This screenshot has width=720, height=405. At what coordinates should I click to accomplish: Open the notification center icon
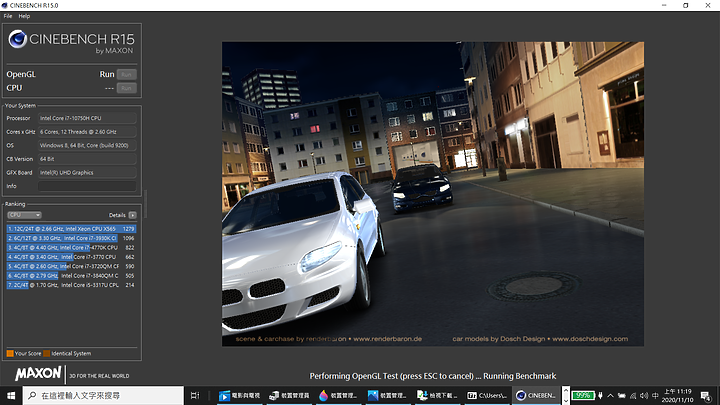706,395
